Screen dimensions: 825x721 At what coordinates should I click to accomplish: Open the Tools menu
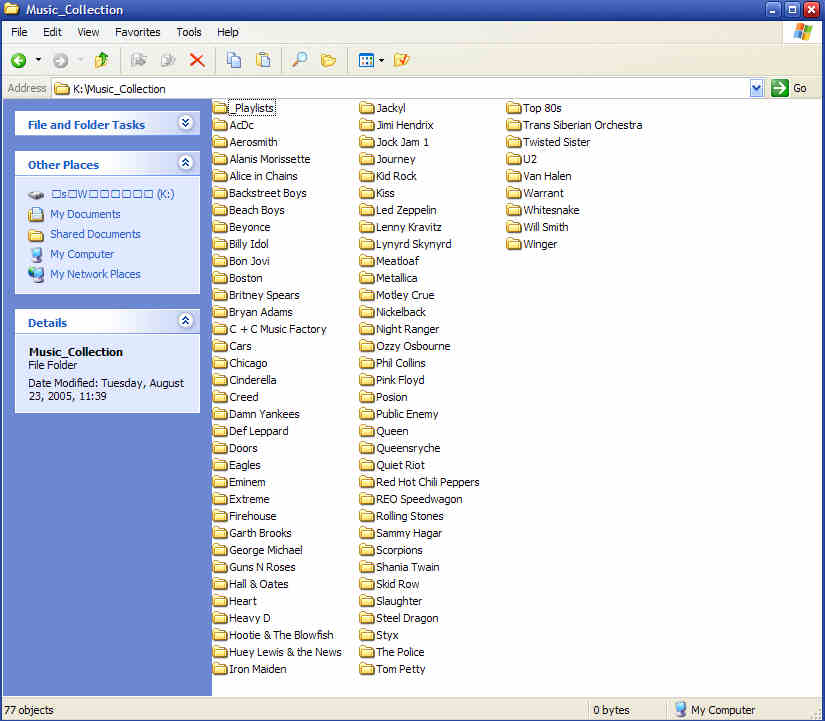(189, 32)
